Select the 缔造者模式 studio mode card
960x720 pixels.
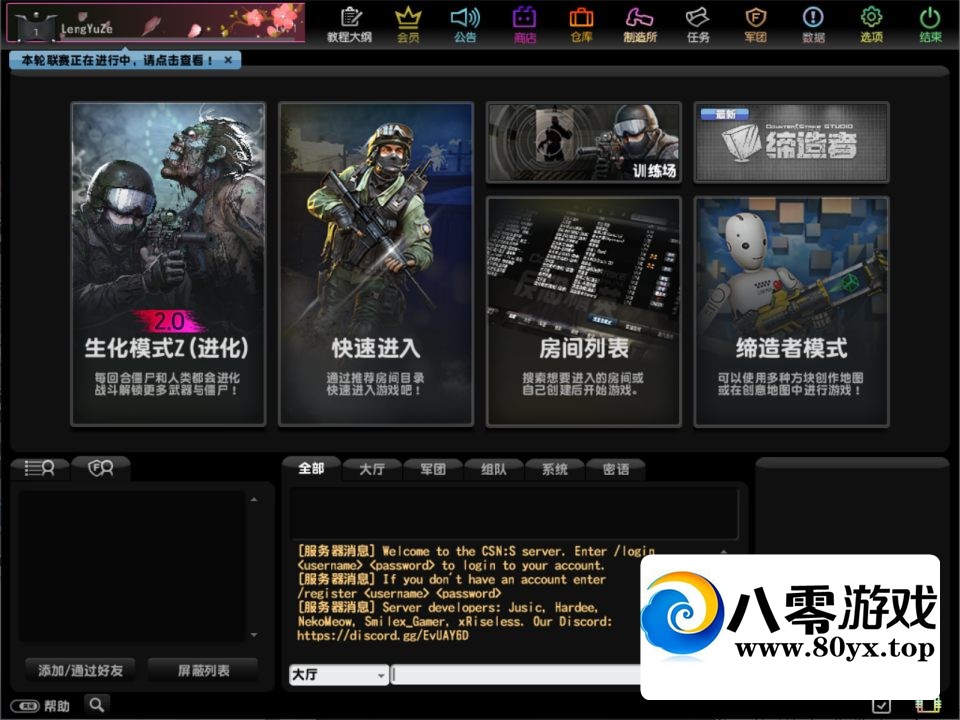coord(791,312)
